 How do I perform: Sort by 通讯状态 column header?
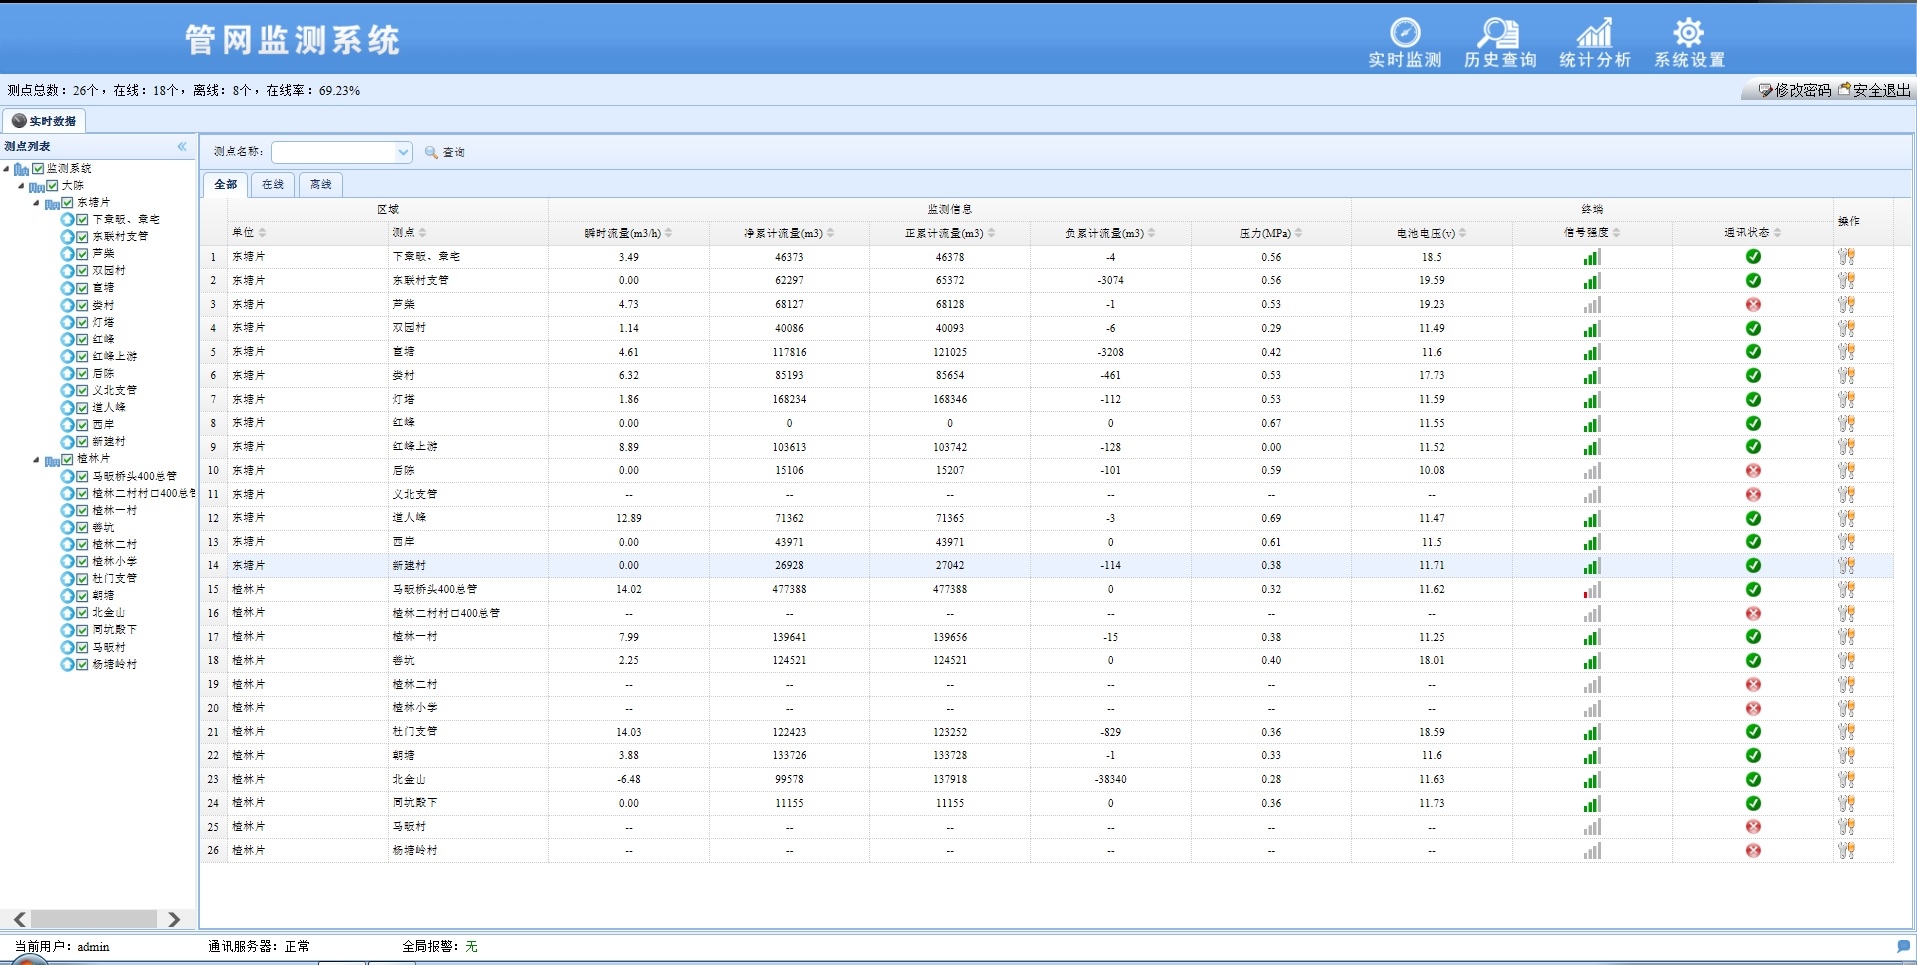pos(1752,233)
